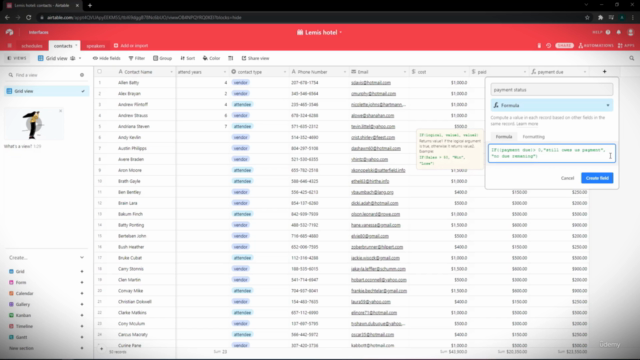Open base history clock icon
This screenshot has width=640, height=360.
tap(549, 46)
